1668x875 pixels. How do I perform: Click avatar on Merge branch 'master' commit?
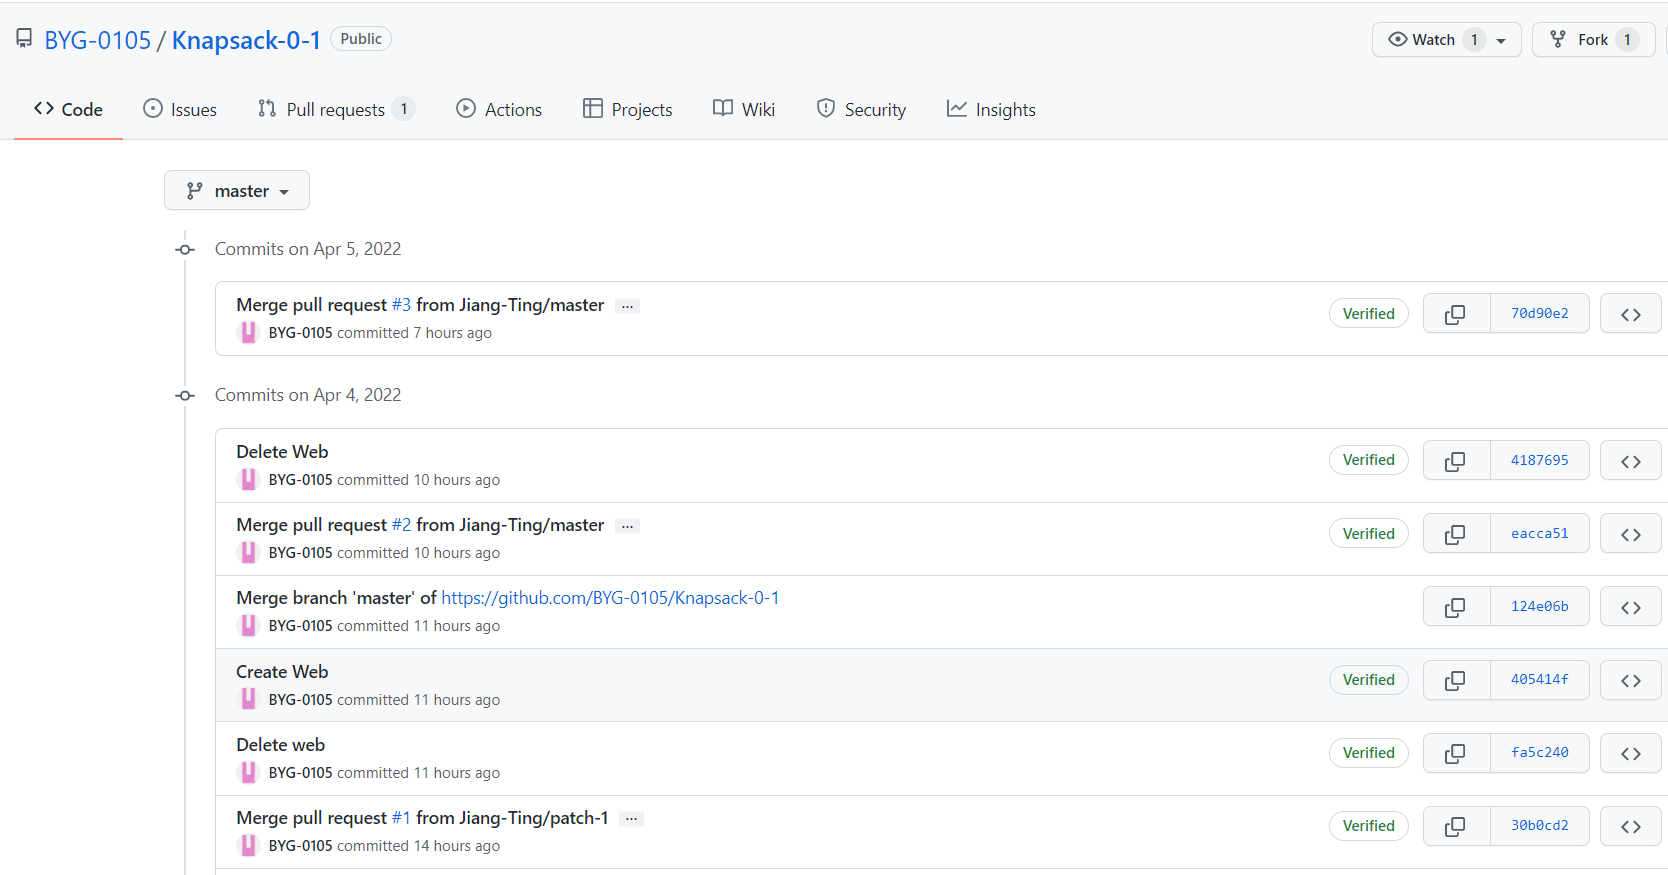point(248,626)
